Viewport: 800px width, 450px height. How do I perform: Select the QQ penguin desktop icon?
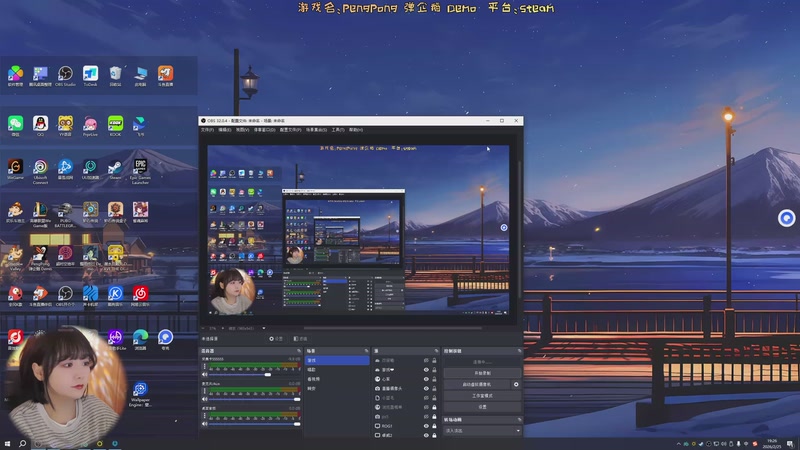coord(40,126)
